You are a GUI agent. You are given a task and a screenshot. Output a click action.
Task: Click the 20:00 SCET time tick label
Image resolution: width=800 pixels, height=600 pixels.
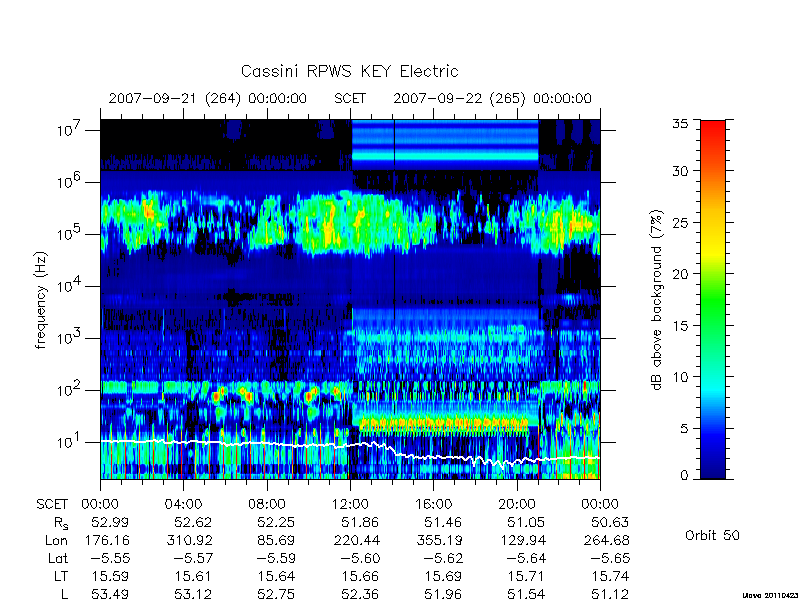pos(517,504)
